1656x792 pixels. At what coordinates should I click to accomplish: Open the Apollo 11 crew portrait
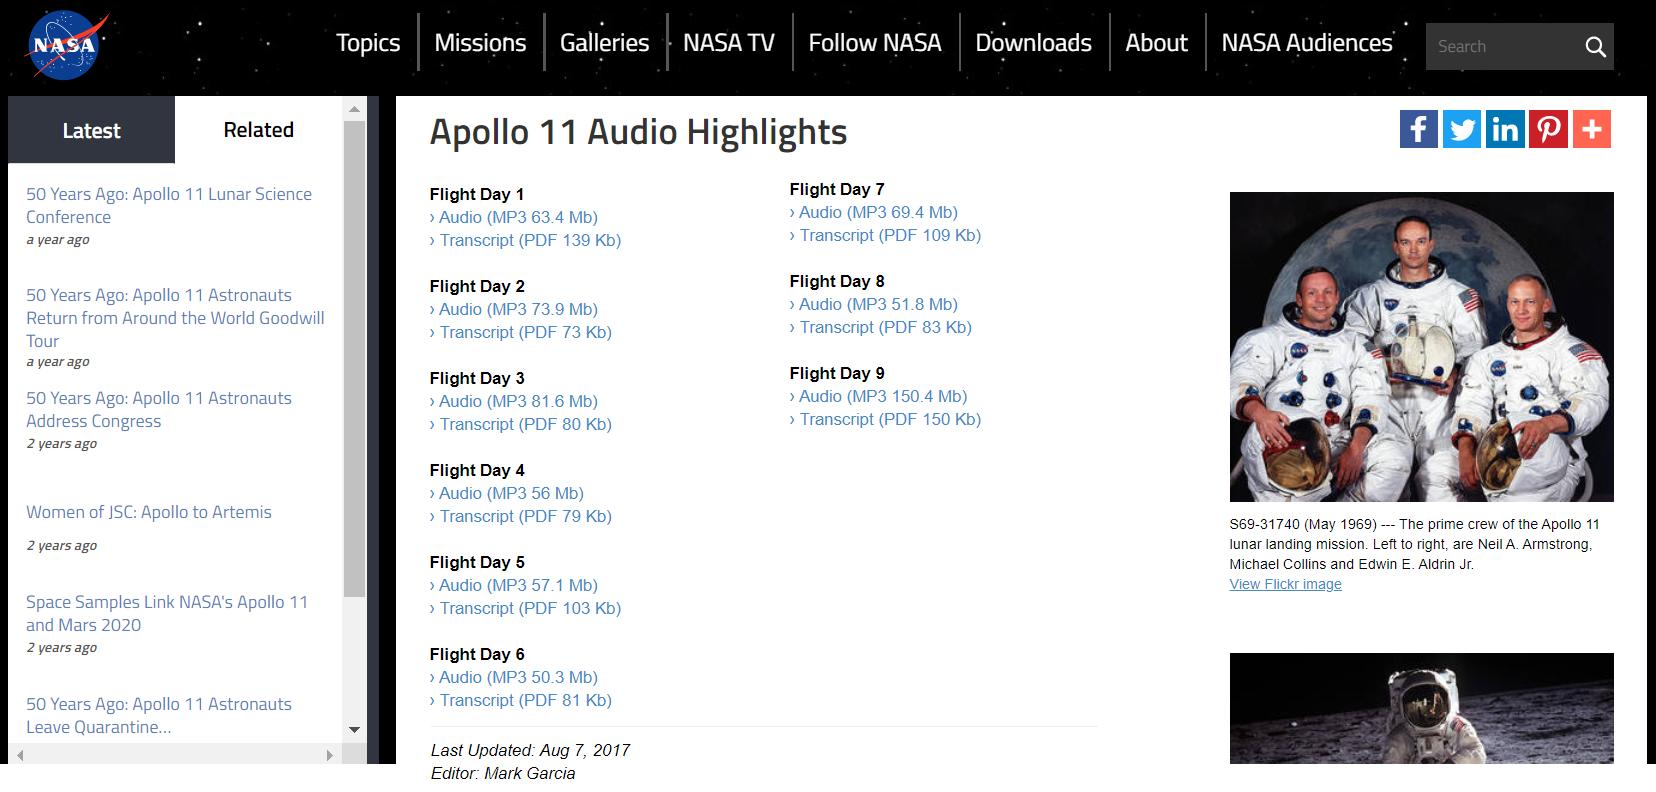(x=1421, y=346)
